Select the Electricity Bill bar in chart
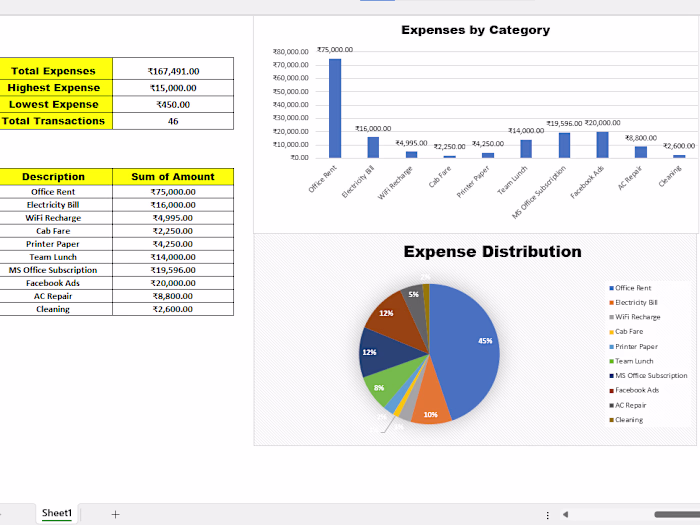Screen dimensions: 700x525 click(373, 147)
